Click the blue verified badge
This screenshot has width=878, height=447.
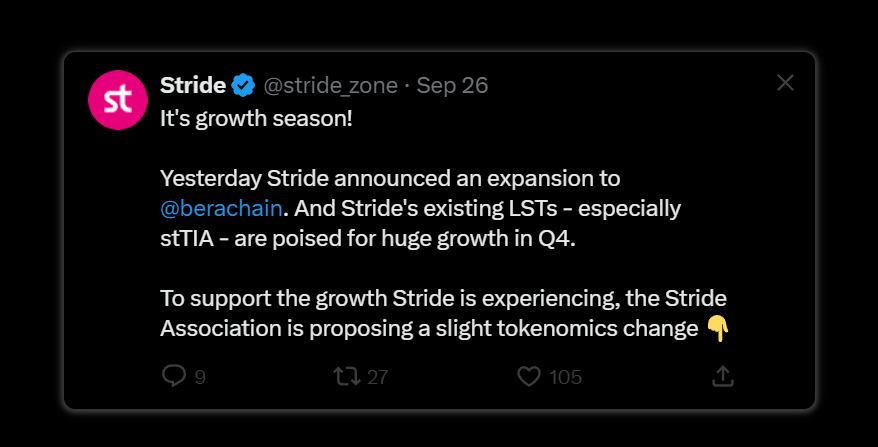coord(243,85)
